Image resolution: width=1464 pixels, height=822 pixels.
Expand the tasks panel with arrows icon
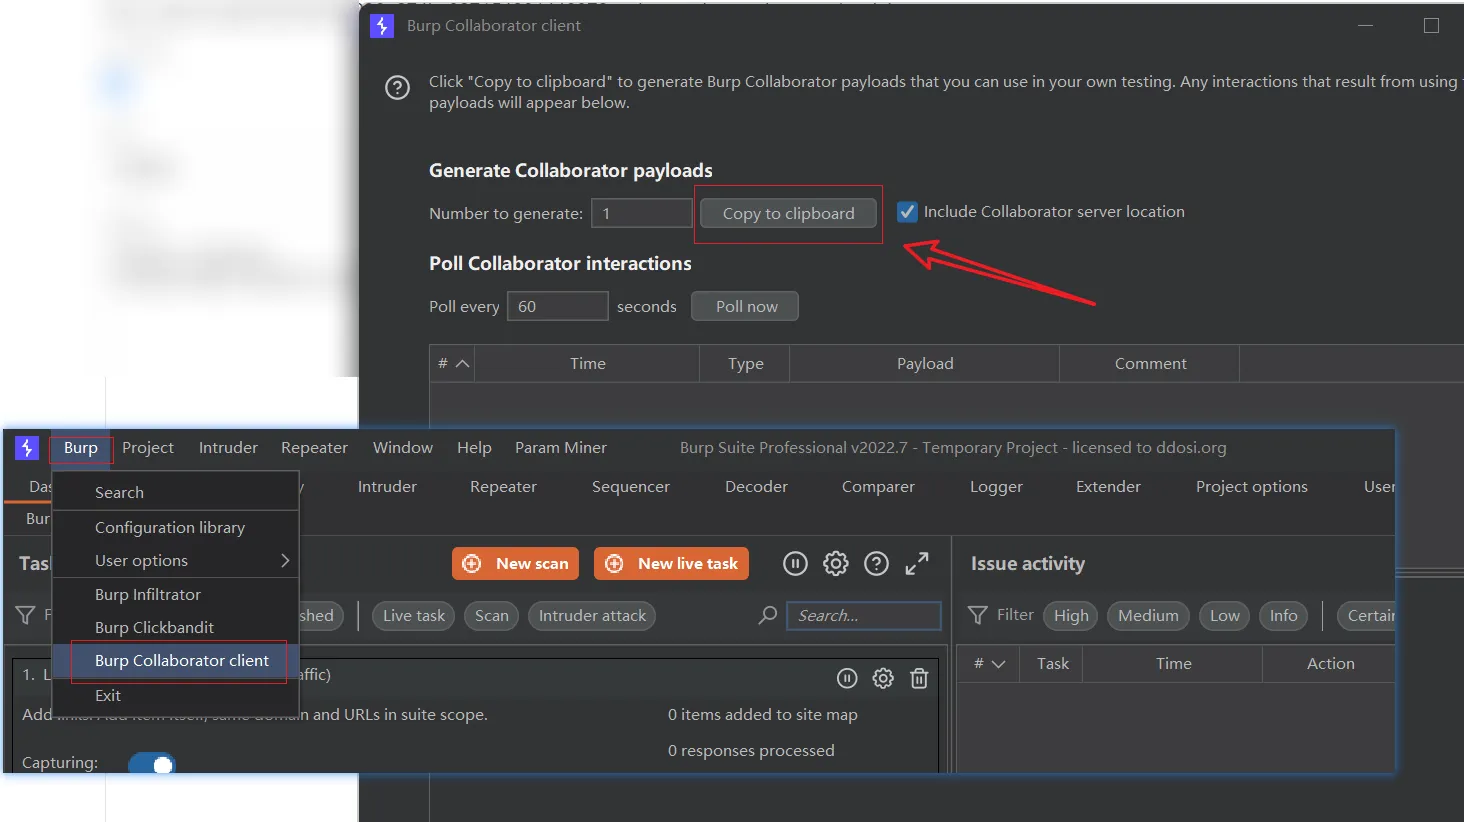coord(917,564)
